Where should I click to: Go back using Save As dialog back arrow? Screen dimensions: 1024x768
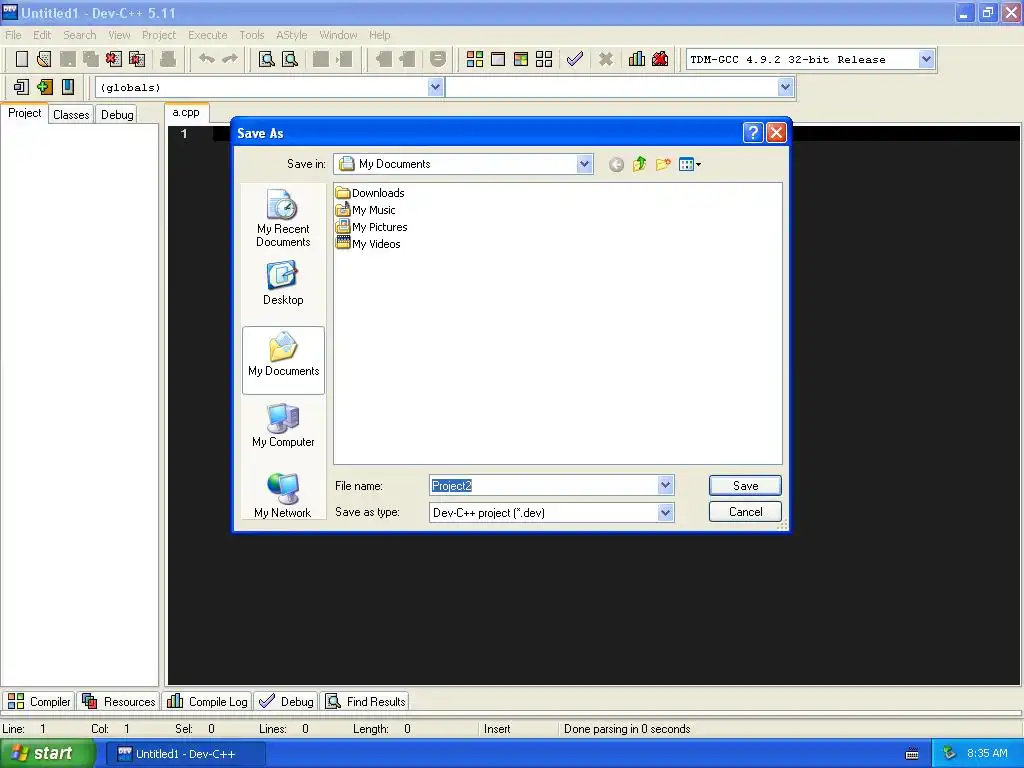tap(616, 165)
